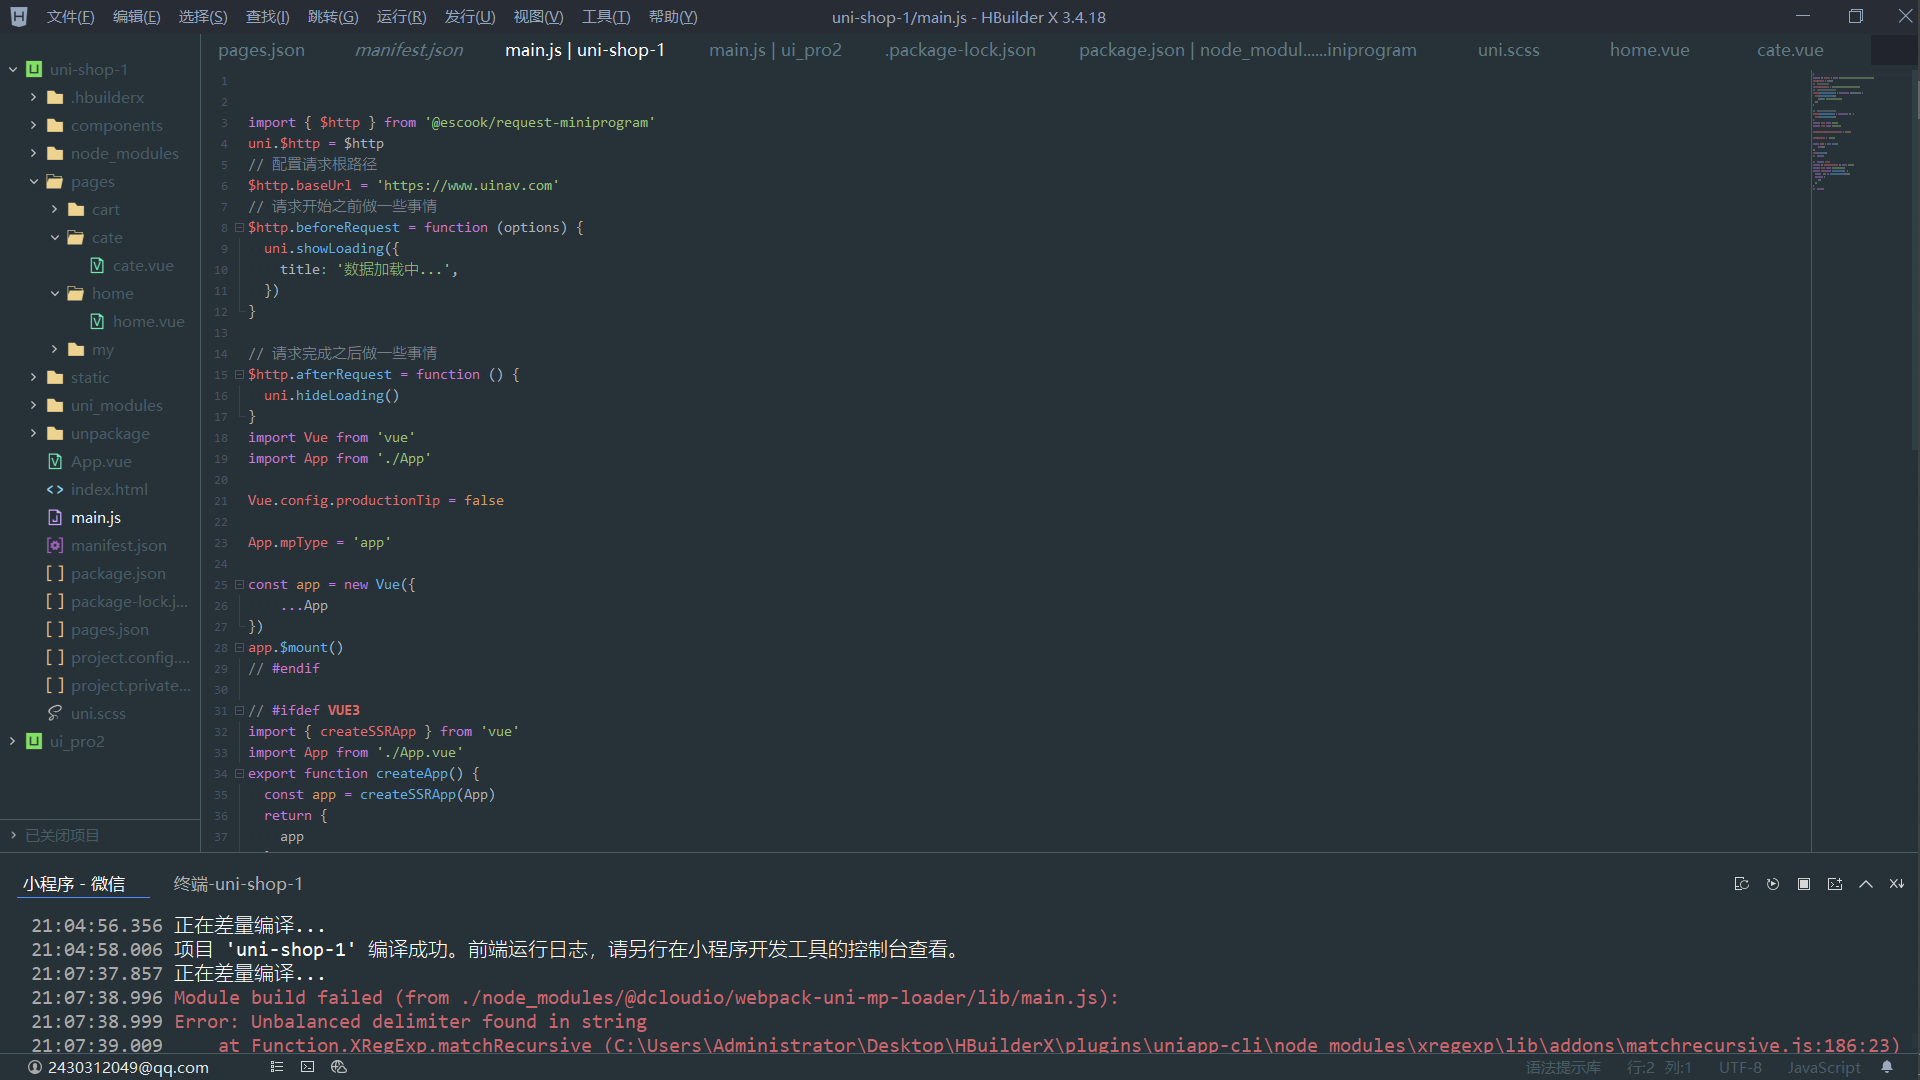
Task: Click the Vue file icon beside App.vue
Action: tap(55, 461)
